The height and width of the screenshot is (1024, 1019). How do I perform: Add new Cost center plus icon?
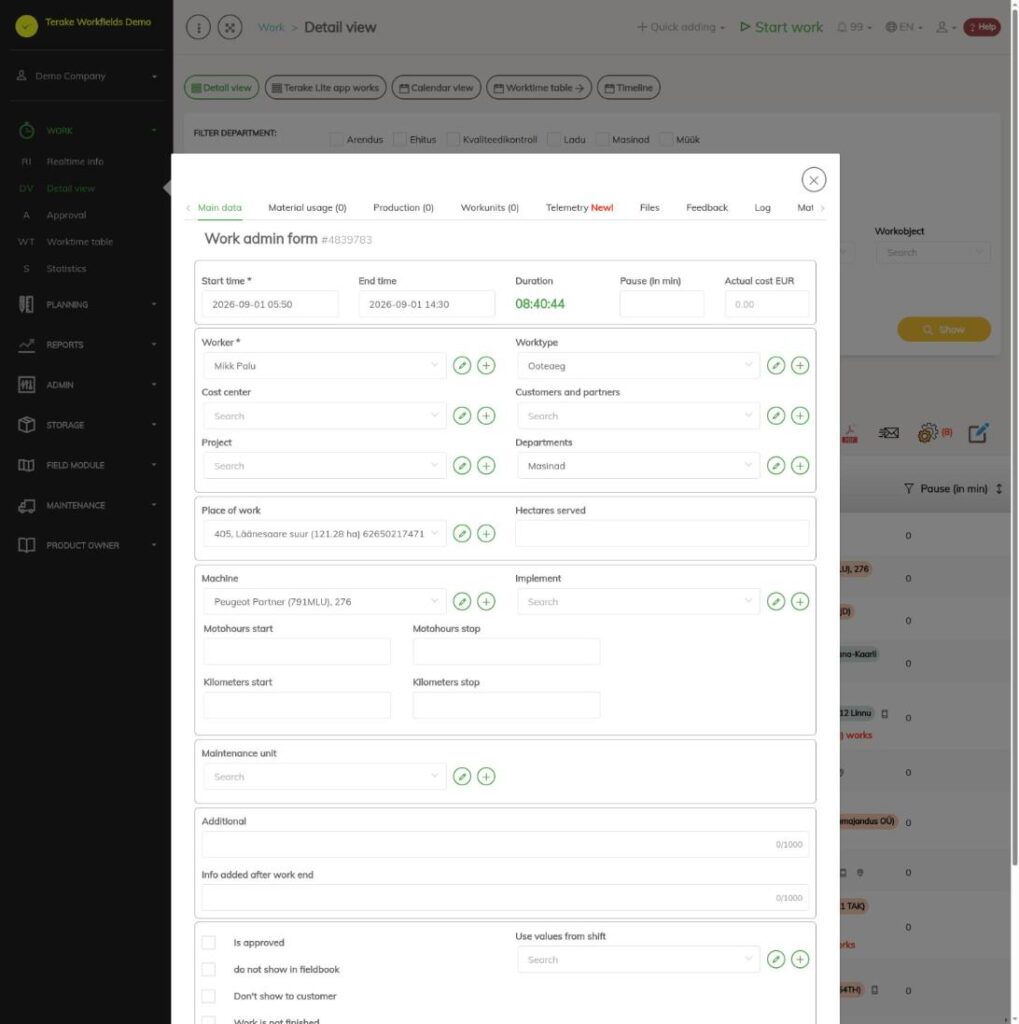tap(486, 416)
